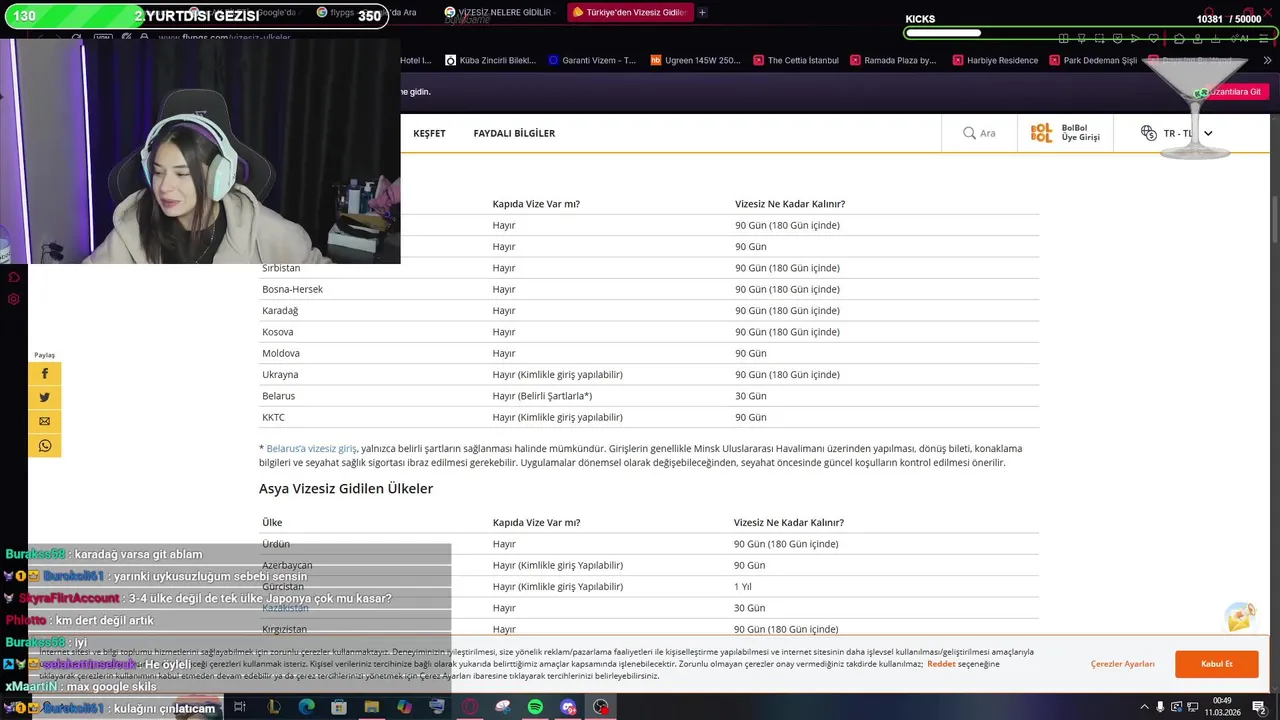Open File Explorer from the taskbar
1280x720 pixels.
pos(372,707)
